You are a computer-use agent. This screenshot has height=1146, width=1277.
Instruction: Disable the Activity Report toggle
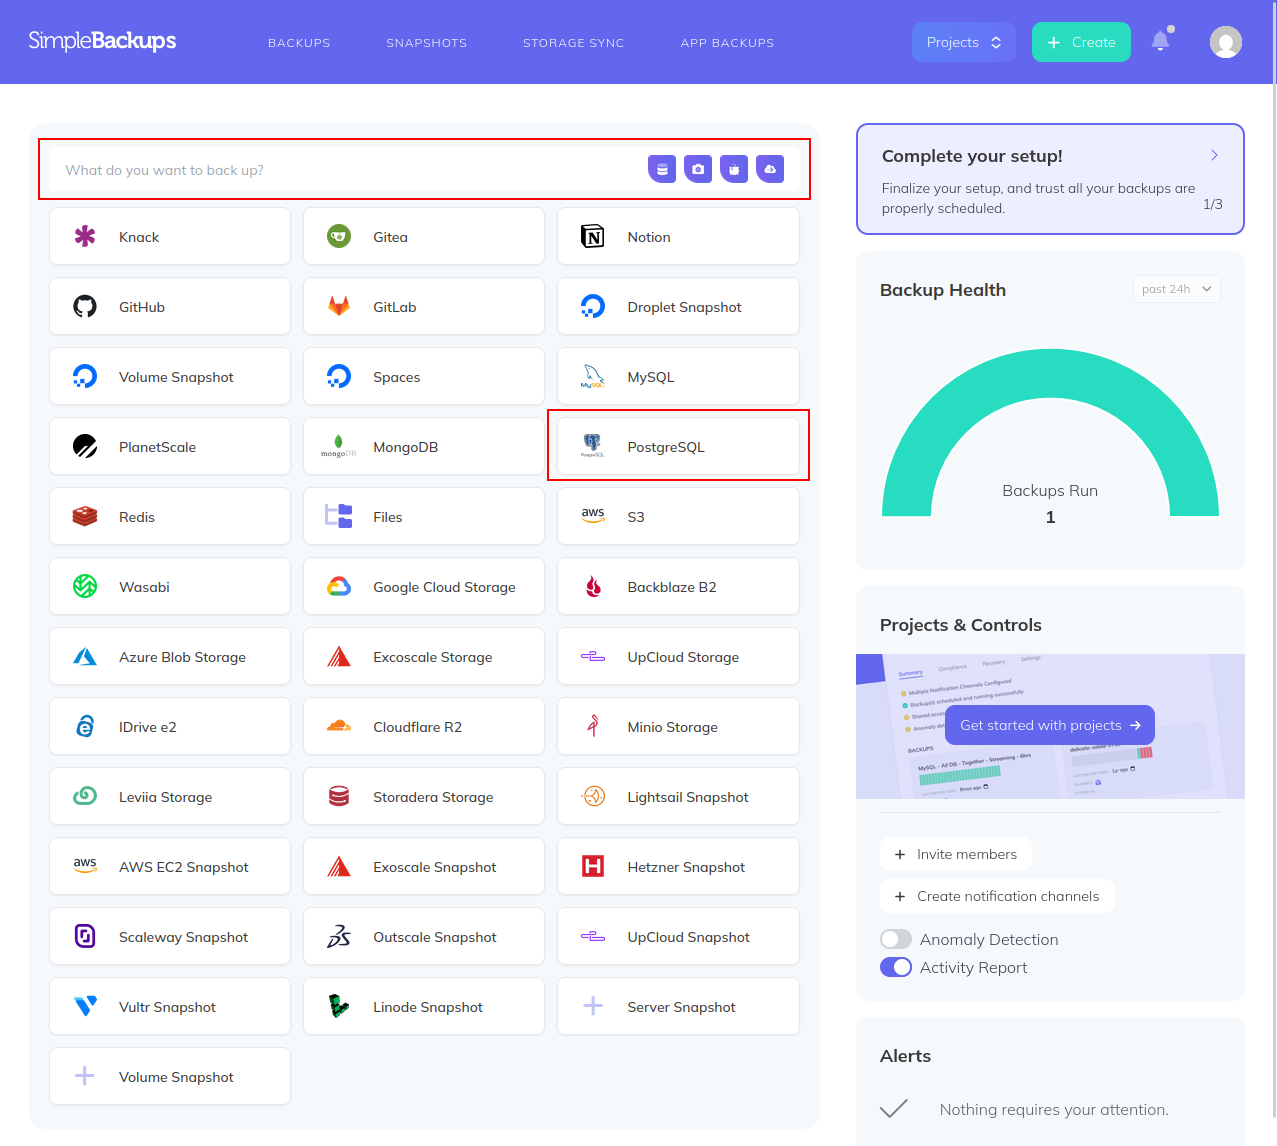point(896,967)
